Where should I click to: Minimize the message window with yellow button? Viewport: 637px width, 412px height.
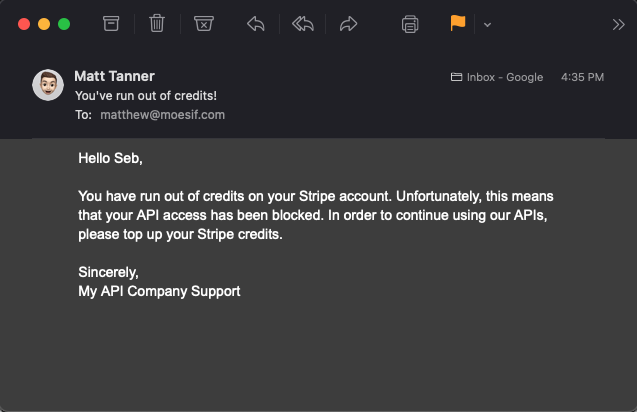tap(44, 24)
